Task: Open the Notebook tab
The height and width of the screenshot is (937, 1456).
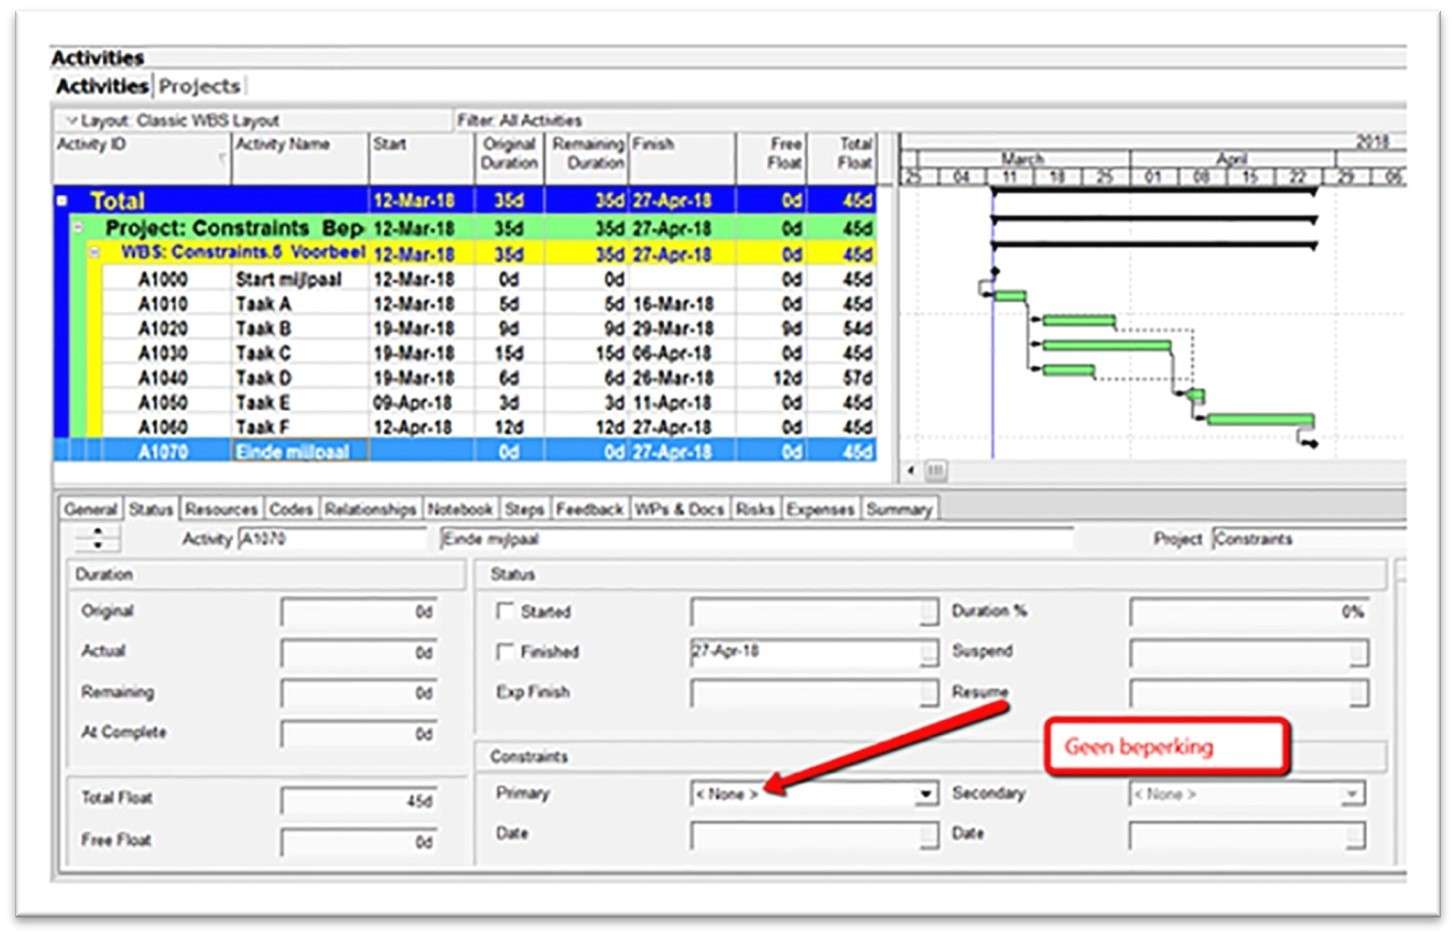Action: (x=459, y=508)
